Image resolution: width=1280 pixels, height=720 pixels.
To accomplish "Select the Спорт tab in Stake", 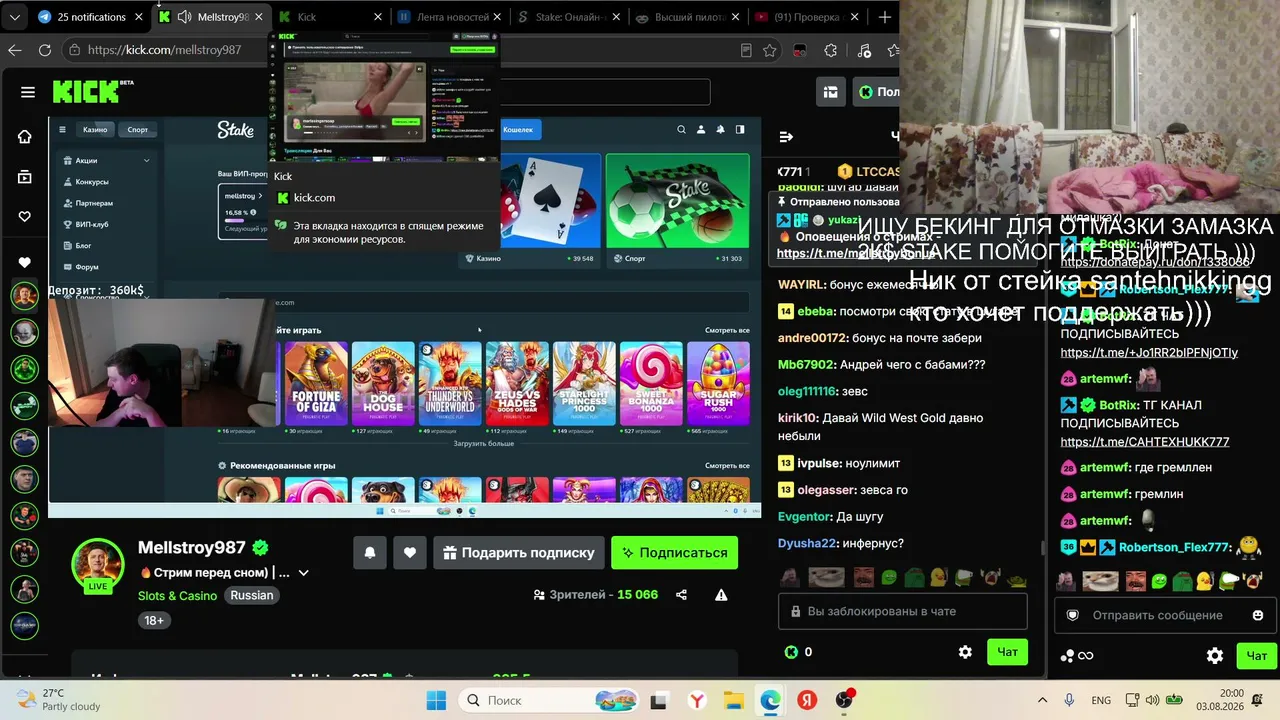I will (137, 129).
